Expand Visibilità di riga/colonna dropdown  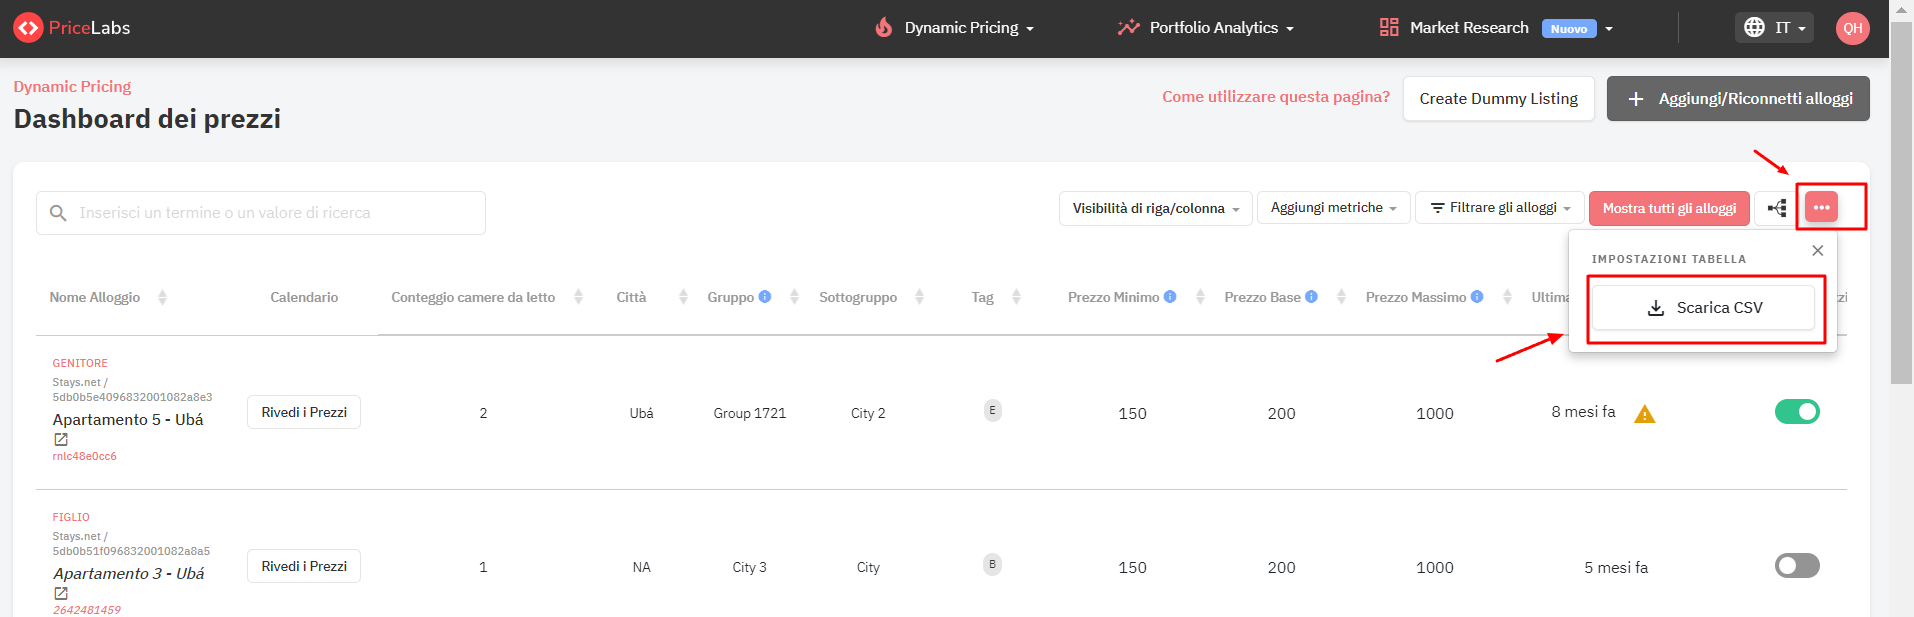tap(1155, 208)
